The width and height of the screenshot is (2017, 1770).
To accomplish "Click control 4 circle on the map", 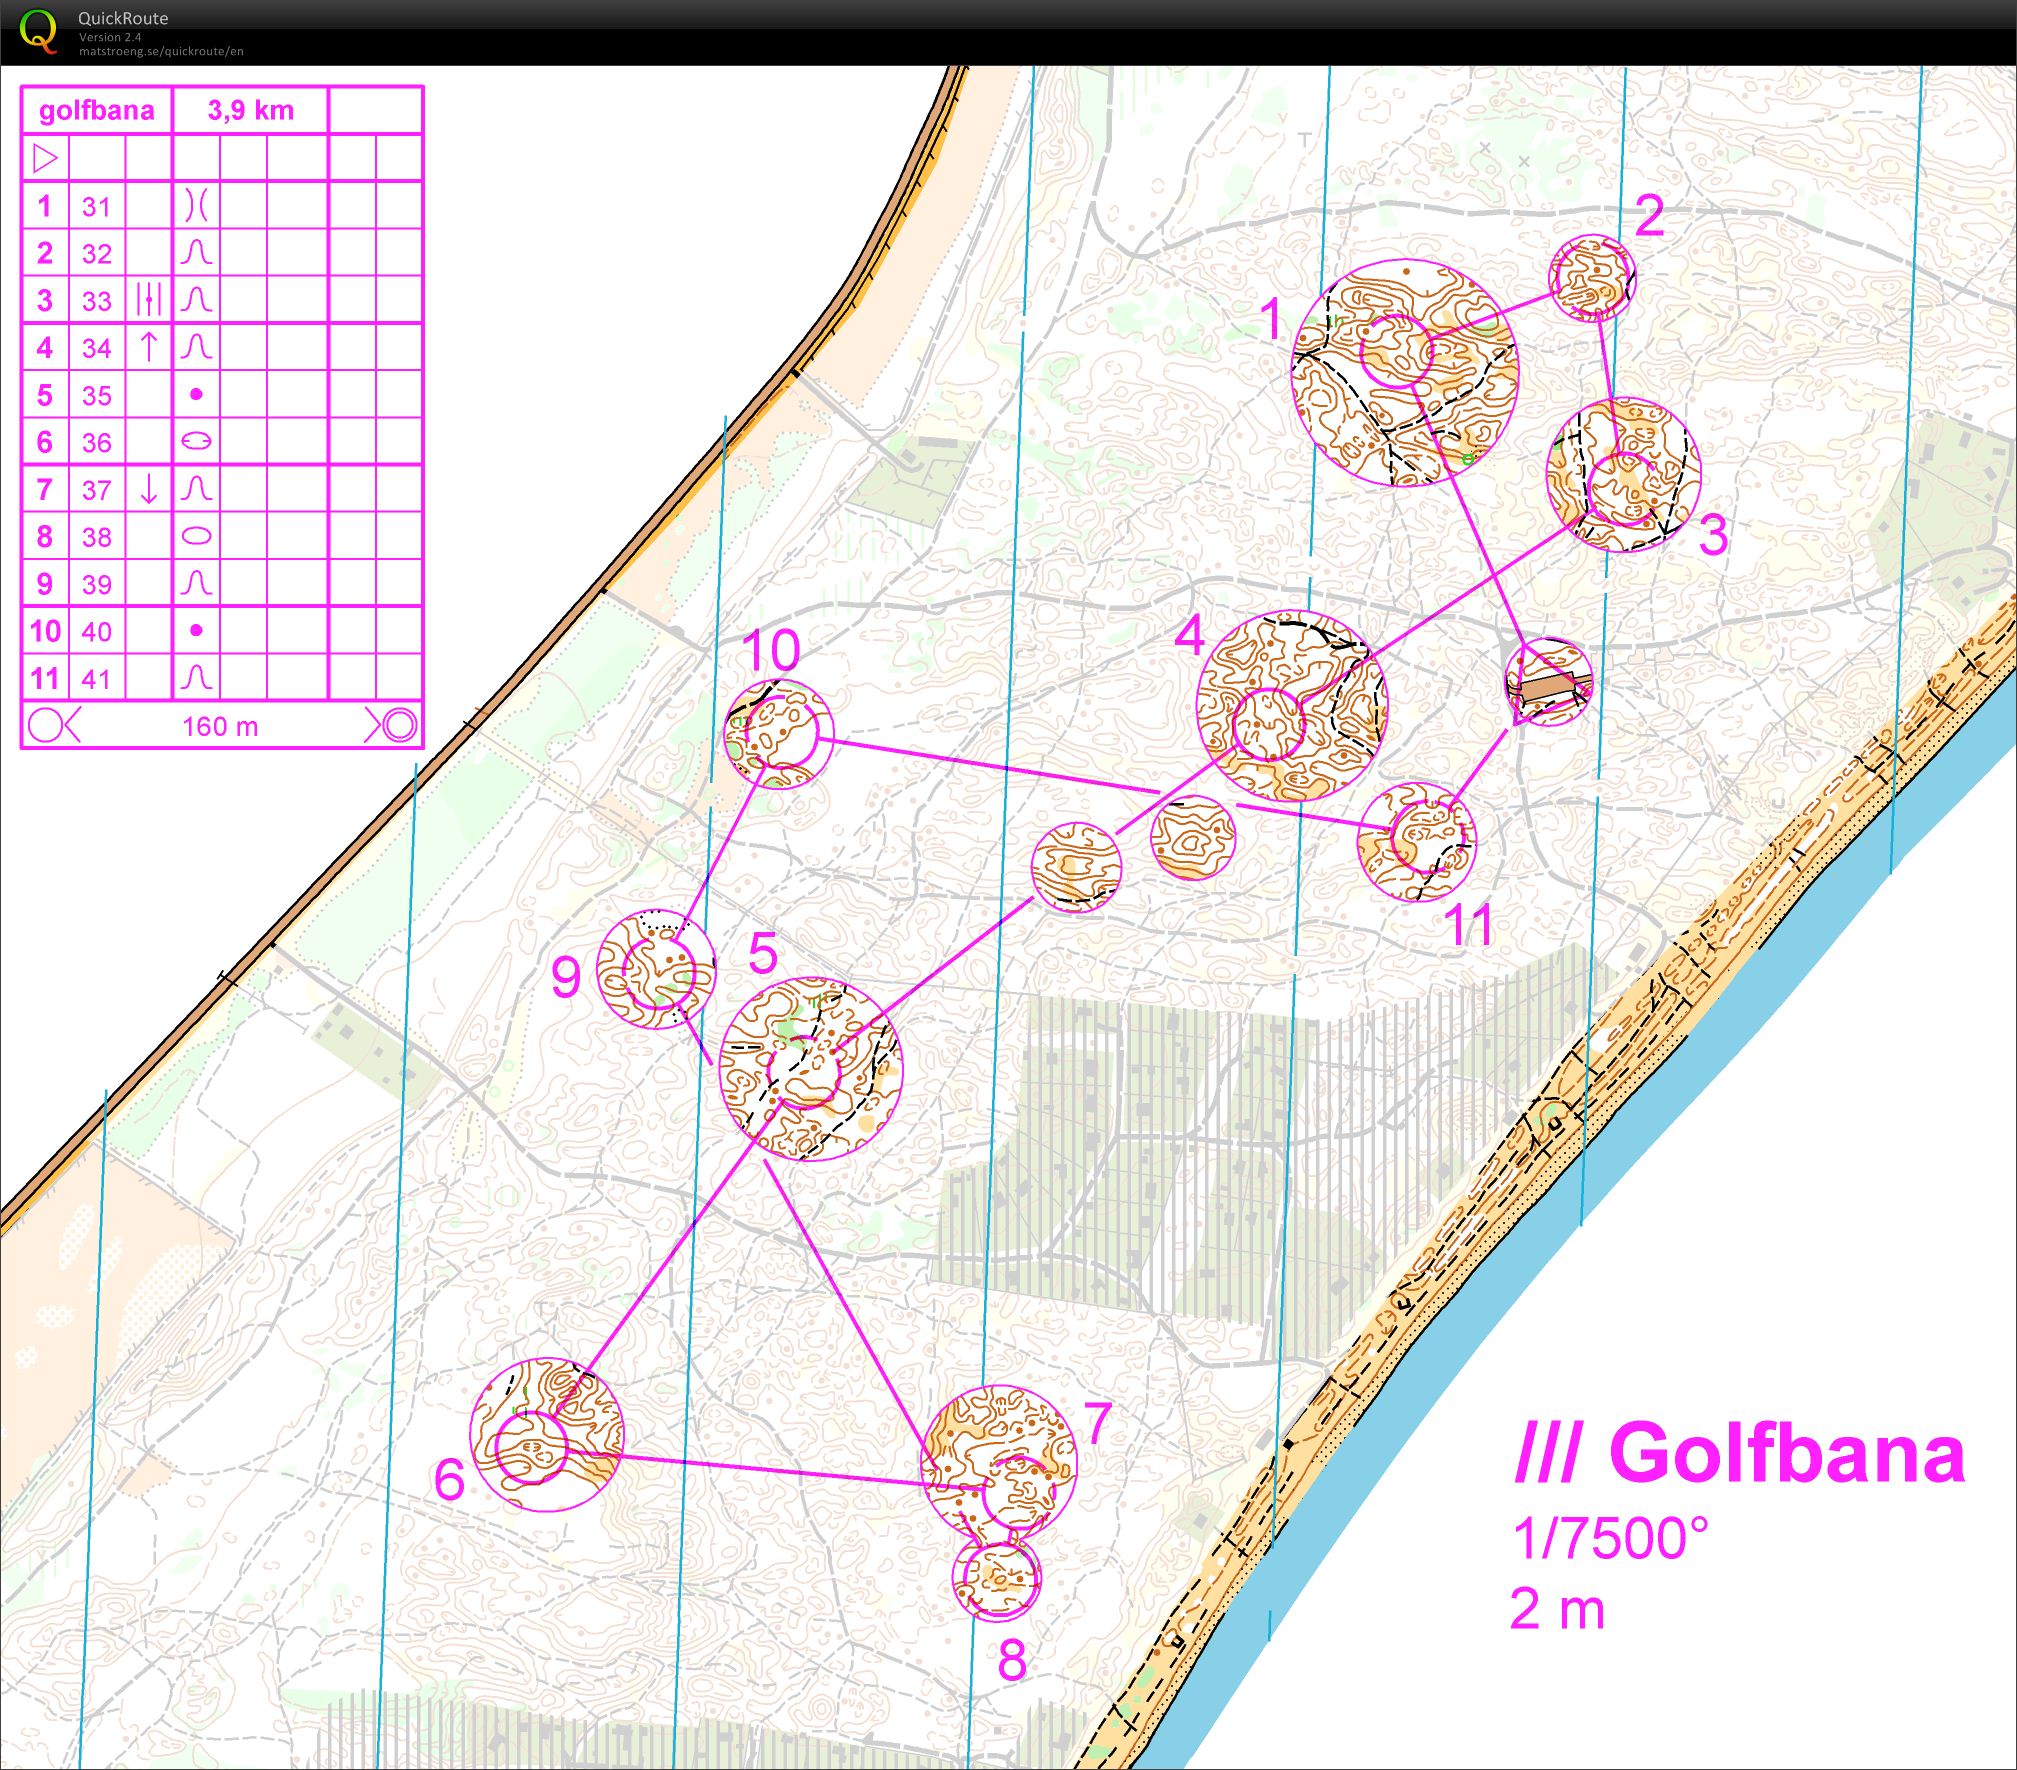I will tap(1269, 725).
